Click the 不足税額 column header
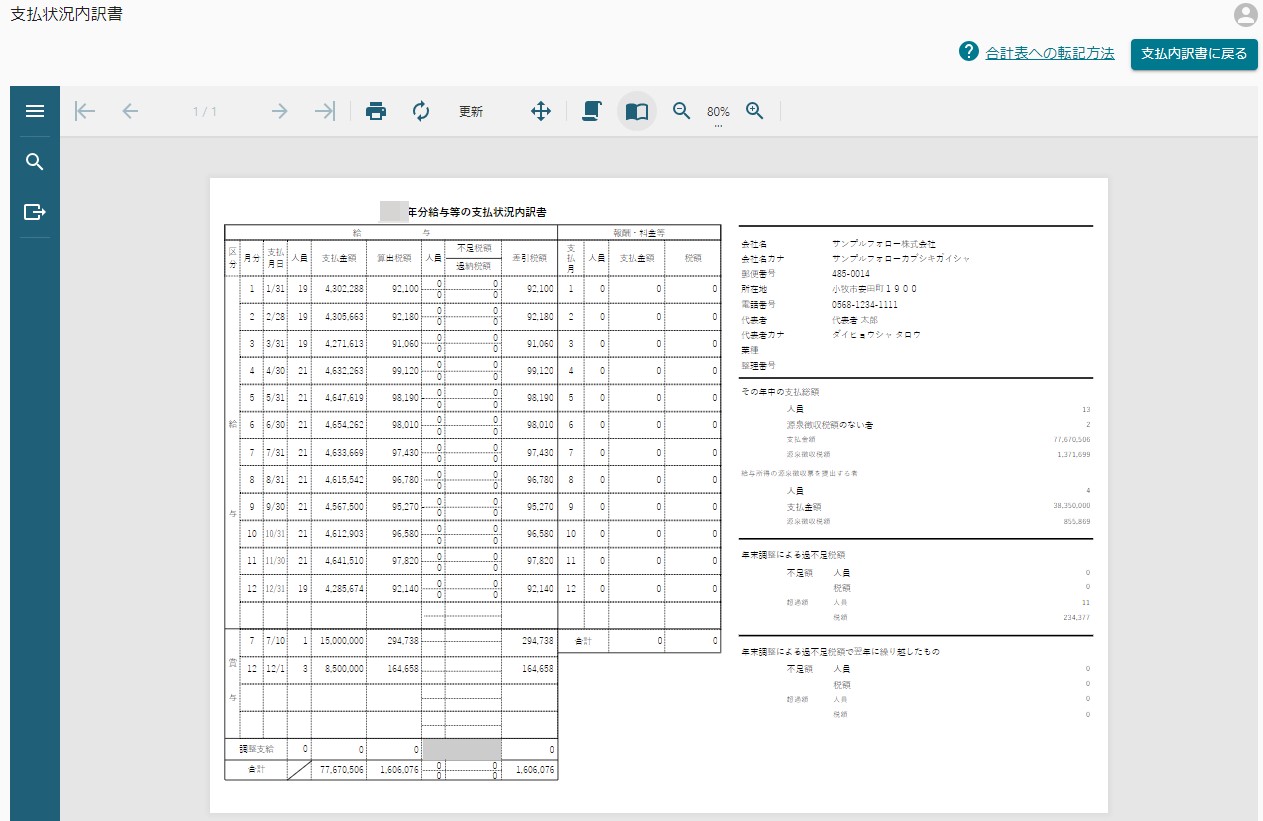This screenshot has height=821, width=1263. pos(472,247)
